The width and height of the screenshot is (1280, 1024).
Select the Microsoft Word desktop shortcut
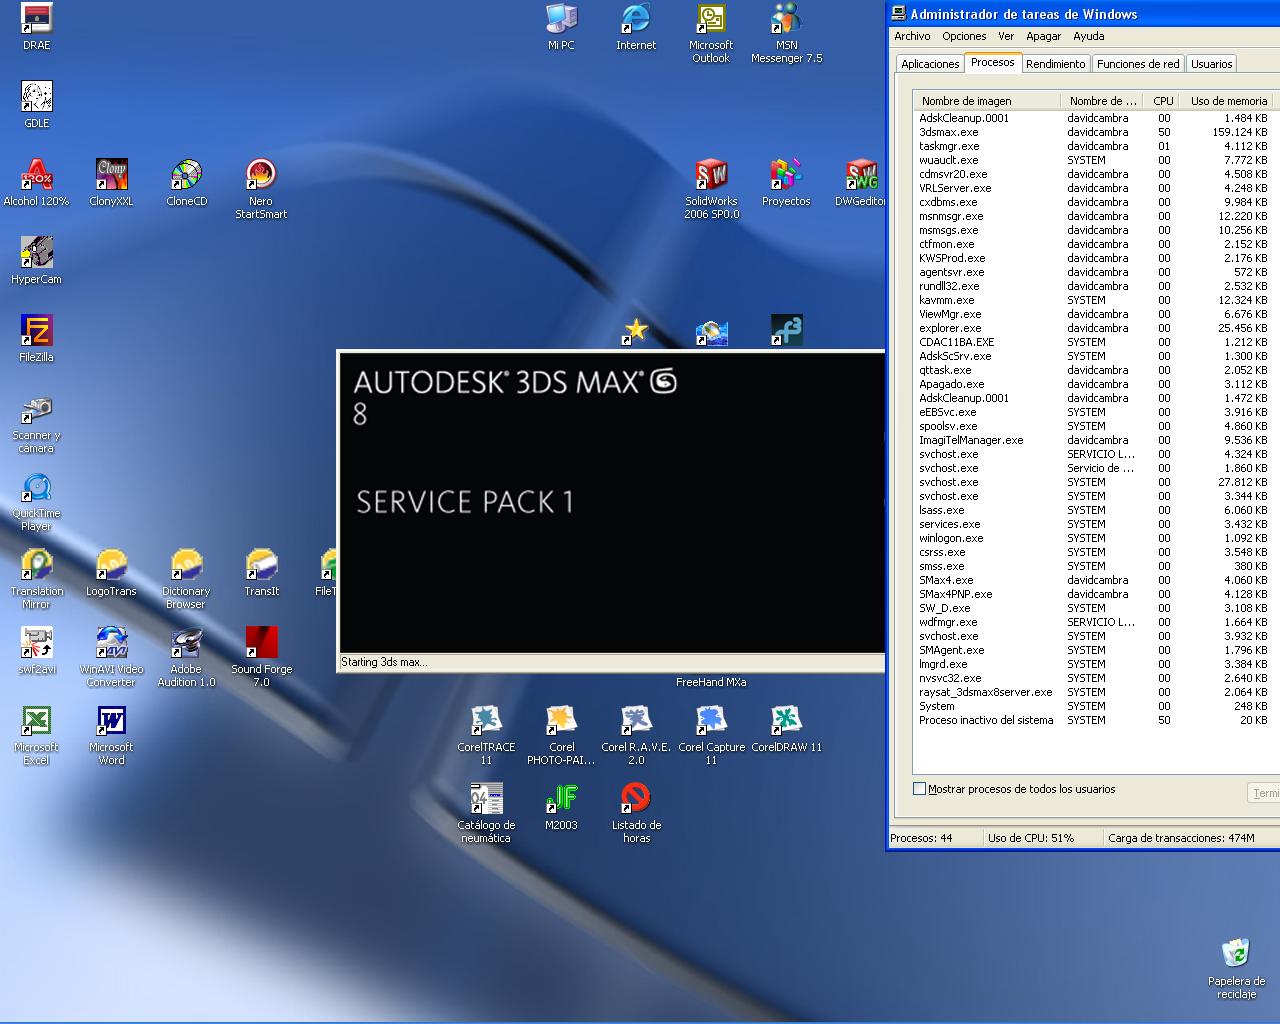(x=111, y=736)
